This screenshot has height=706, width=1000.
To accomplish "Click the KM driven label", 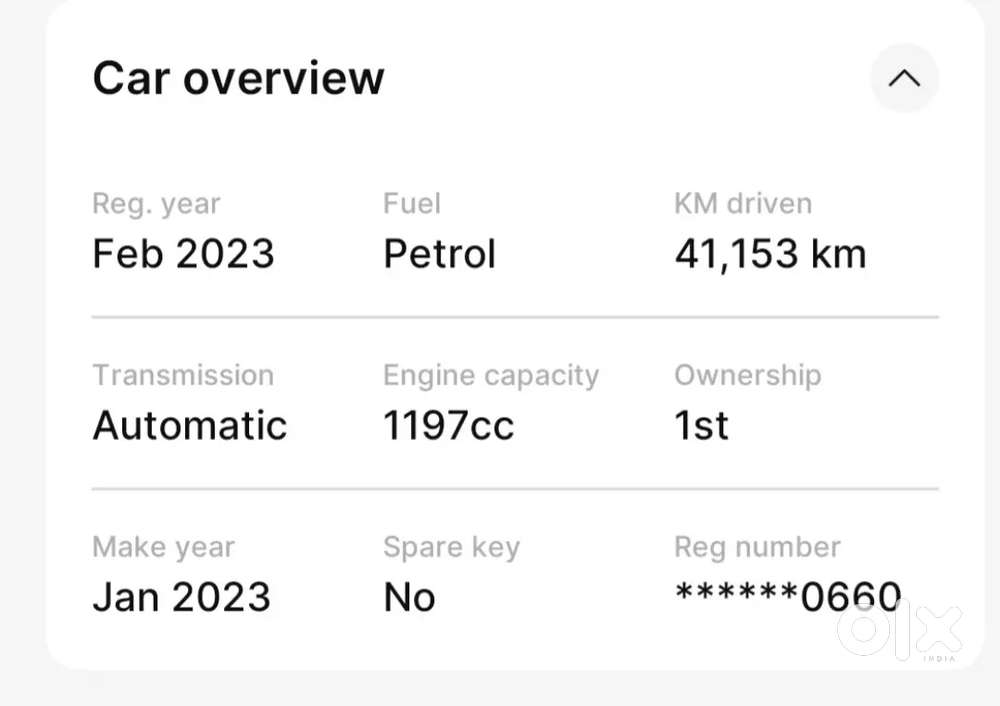I will [x=742, y=203].
